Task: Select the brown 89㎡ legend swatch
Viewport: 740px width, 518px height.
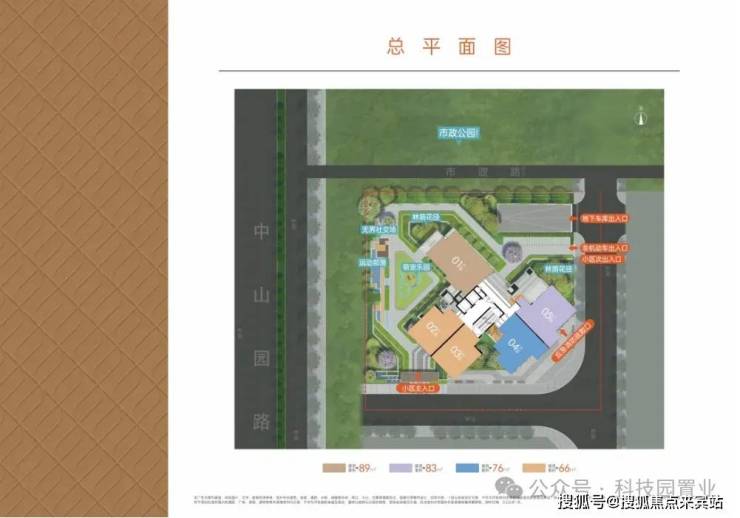Action: 334,468
